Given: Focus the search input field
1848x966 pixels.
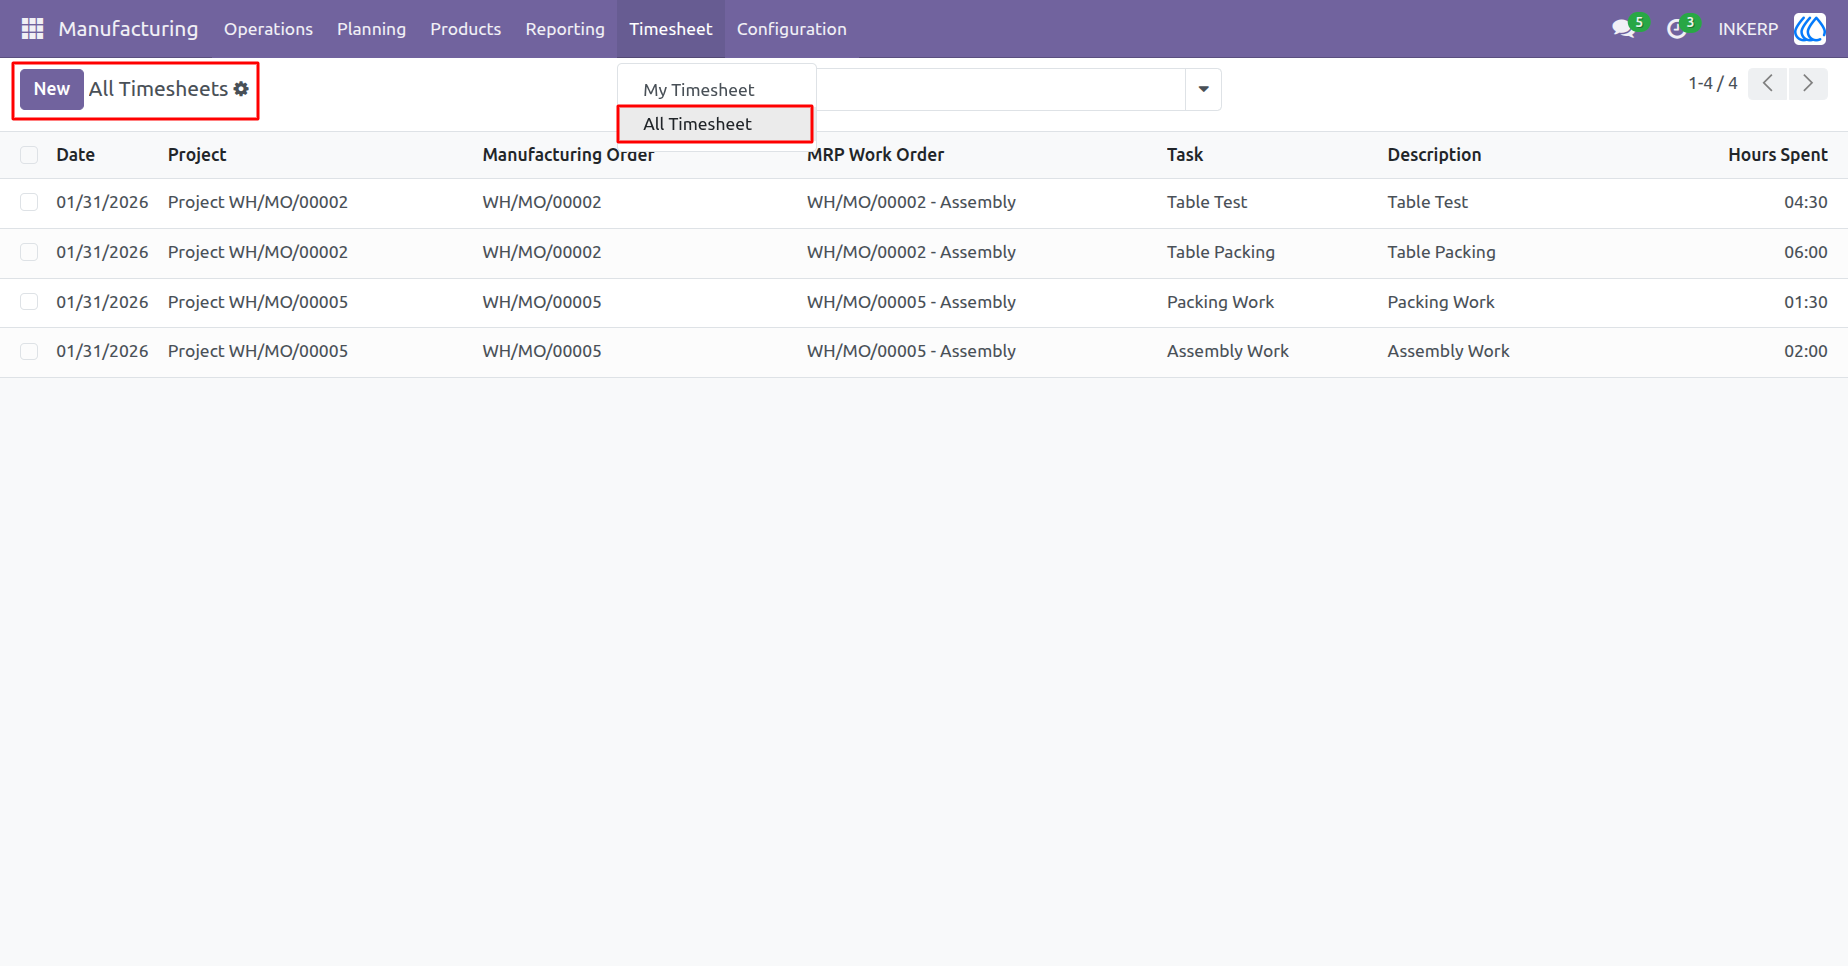Looking at the screenshot, I should (1000, 89).
